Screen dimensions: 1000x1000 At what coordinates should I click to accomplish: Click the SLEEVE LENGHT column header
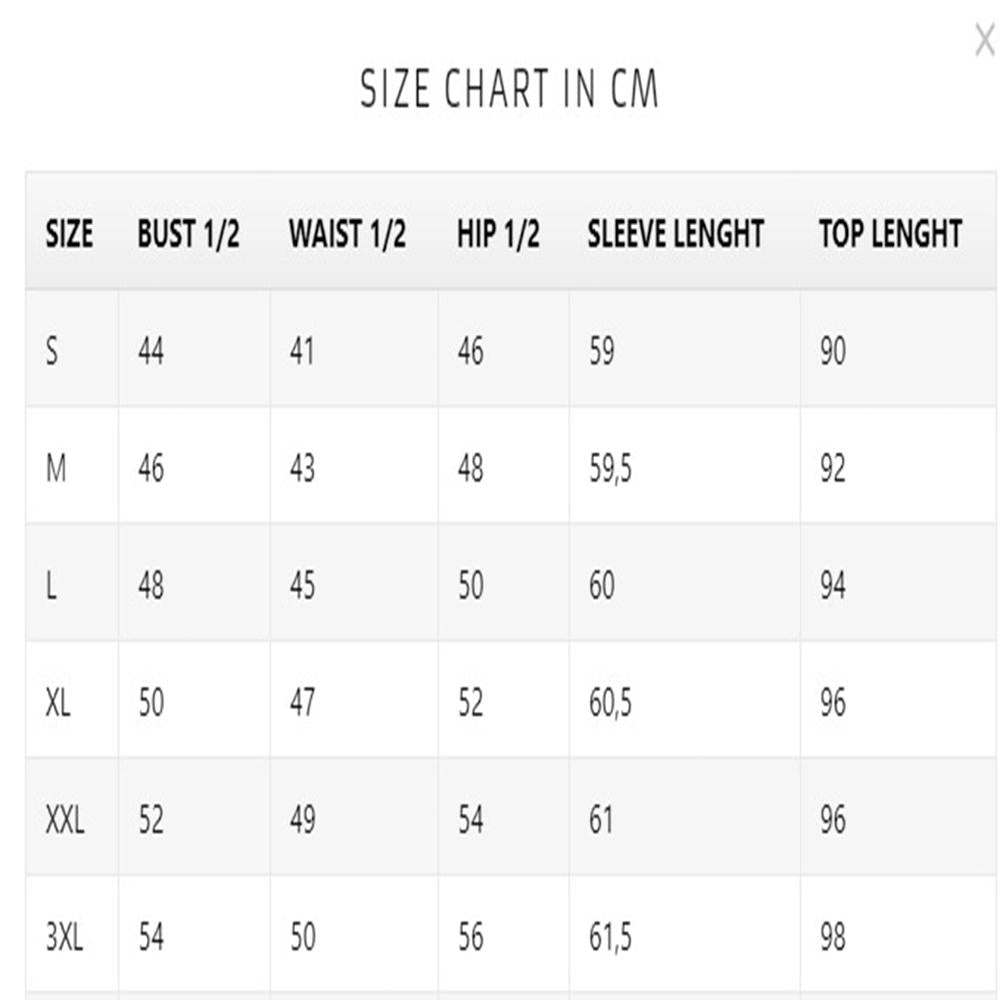(676, 233)
